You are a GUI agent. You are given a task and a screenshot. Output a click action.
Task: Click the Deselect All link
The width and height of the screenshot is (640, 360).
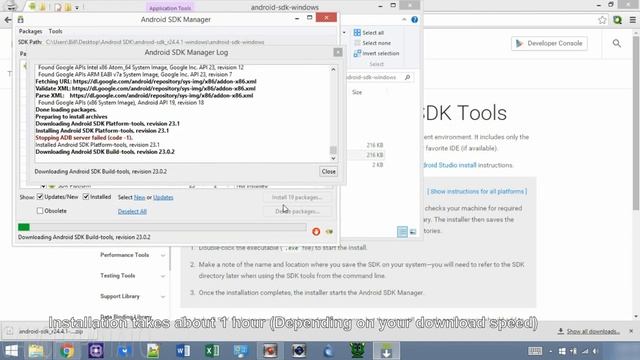click(132, 211)
